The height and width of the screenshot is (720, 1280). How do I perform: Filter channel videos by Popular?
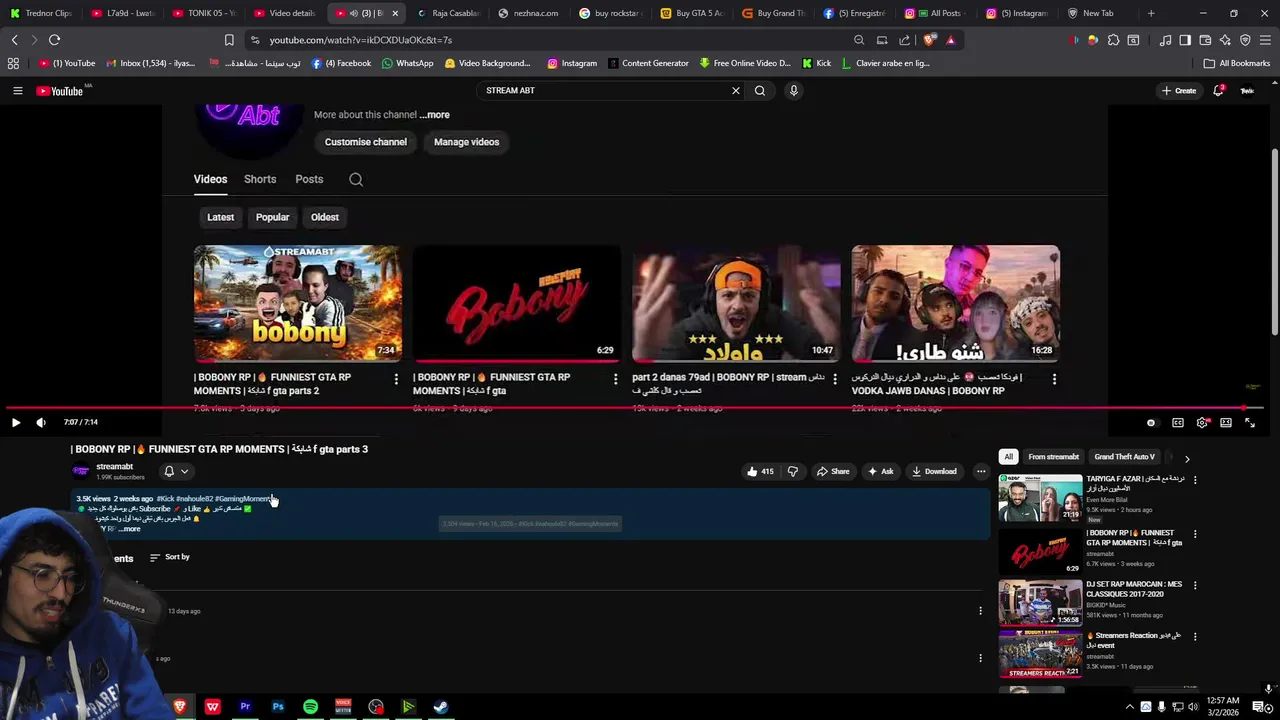click(272, 217)
